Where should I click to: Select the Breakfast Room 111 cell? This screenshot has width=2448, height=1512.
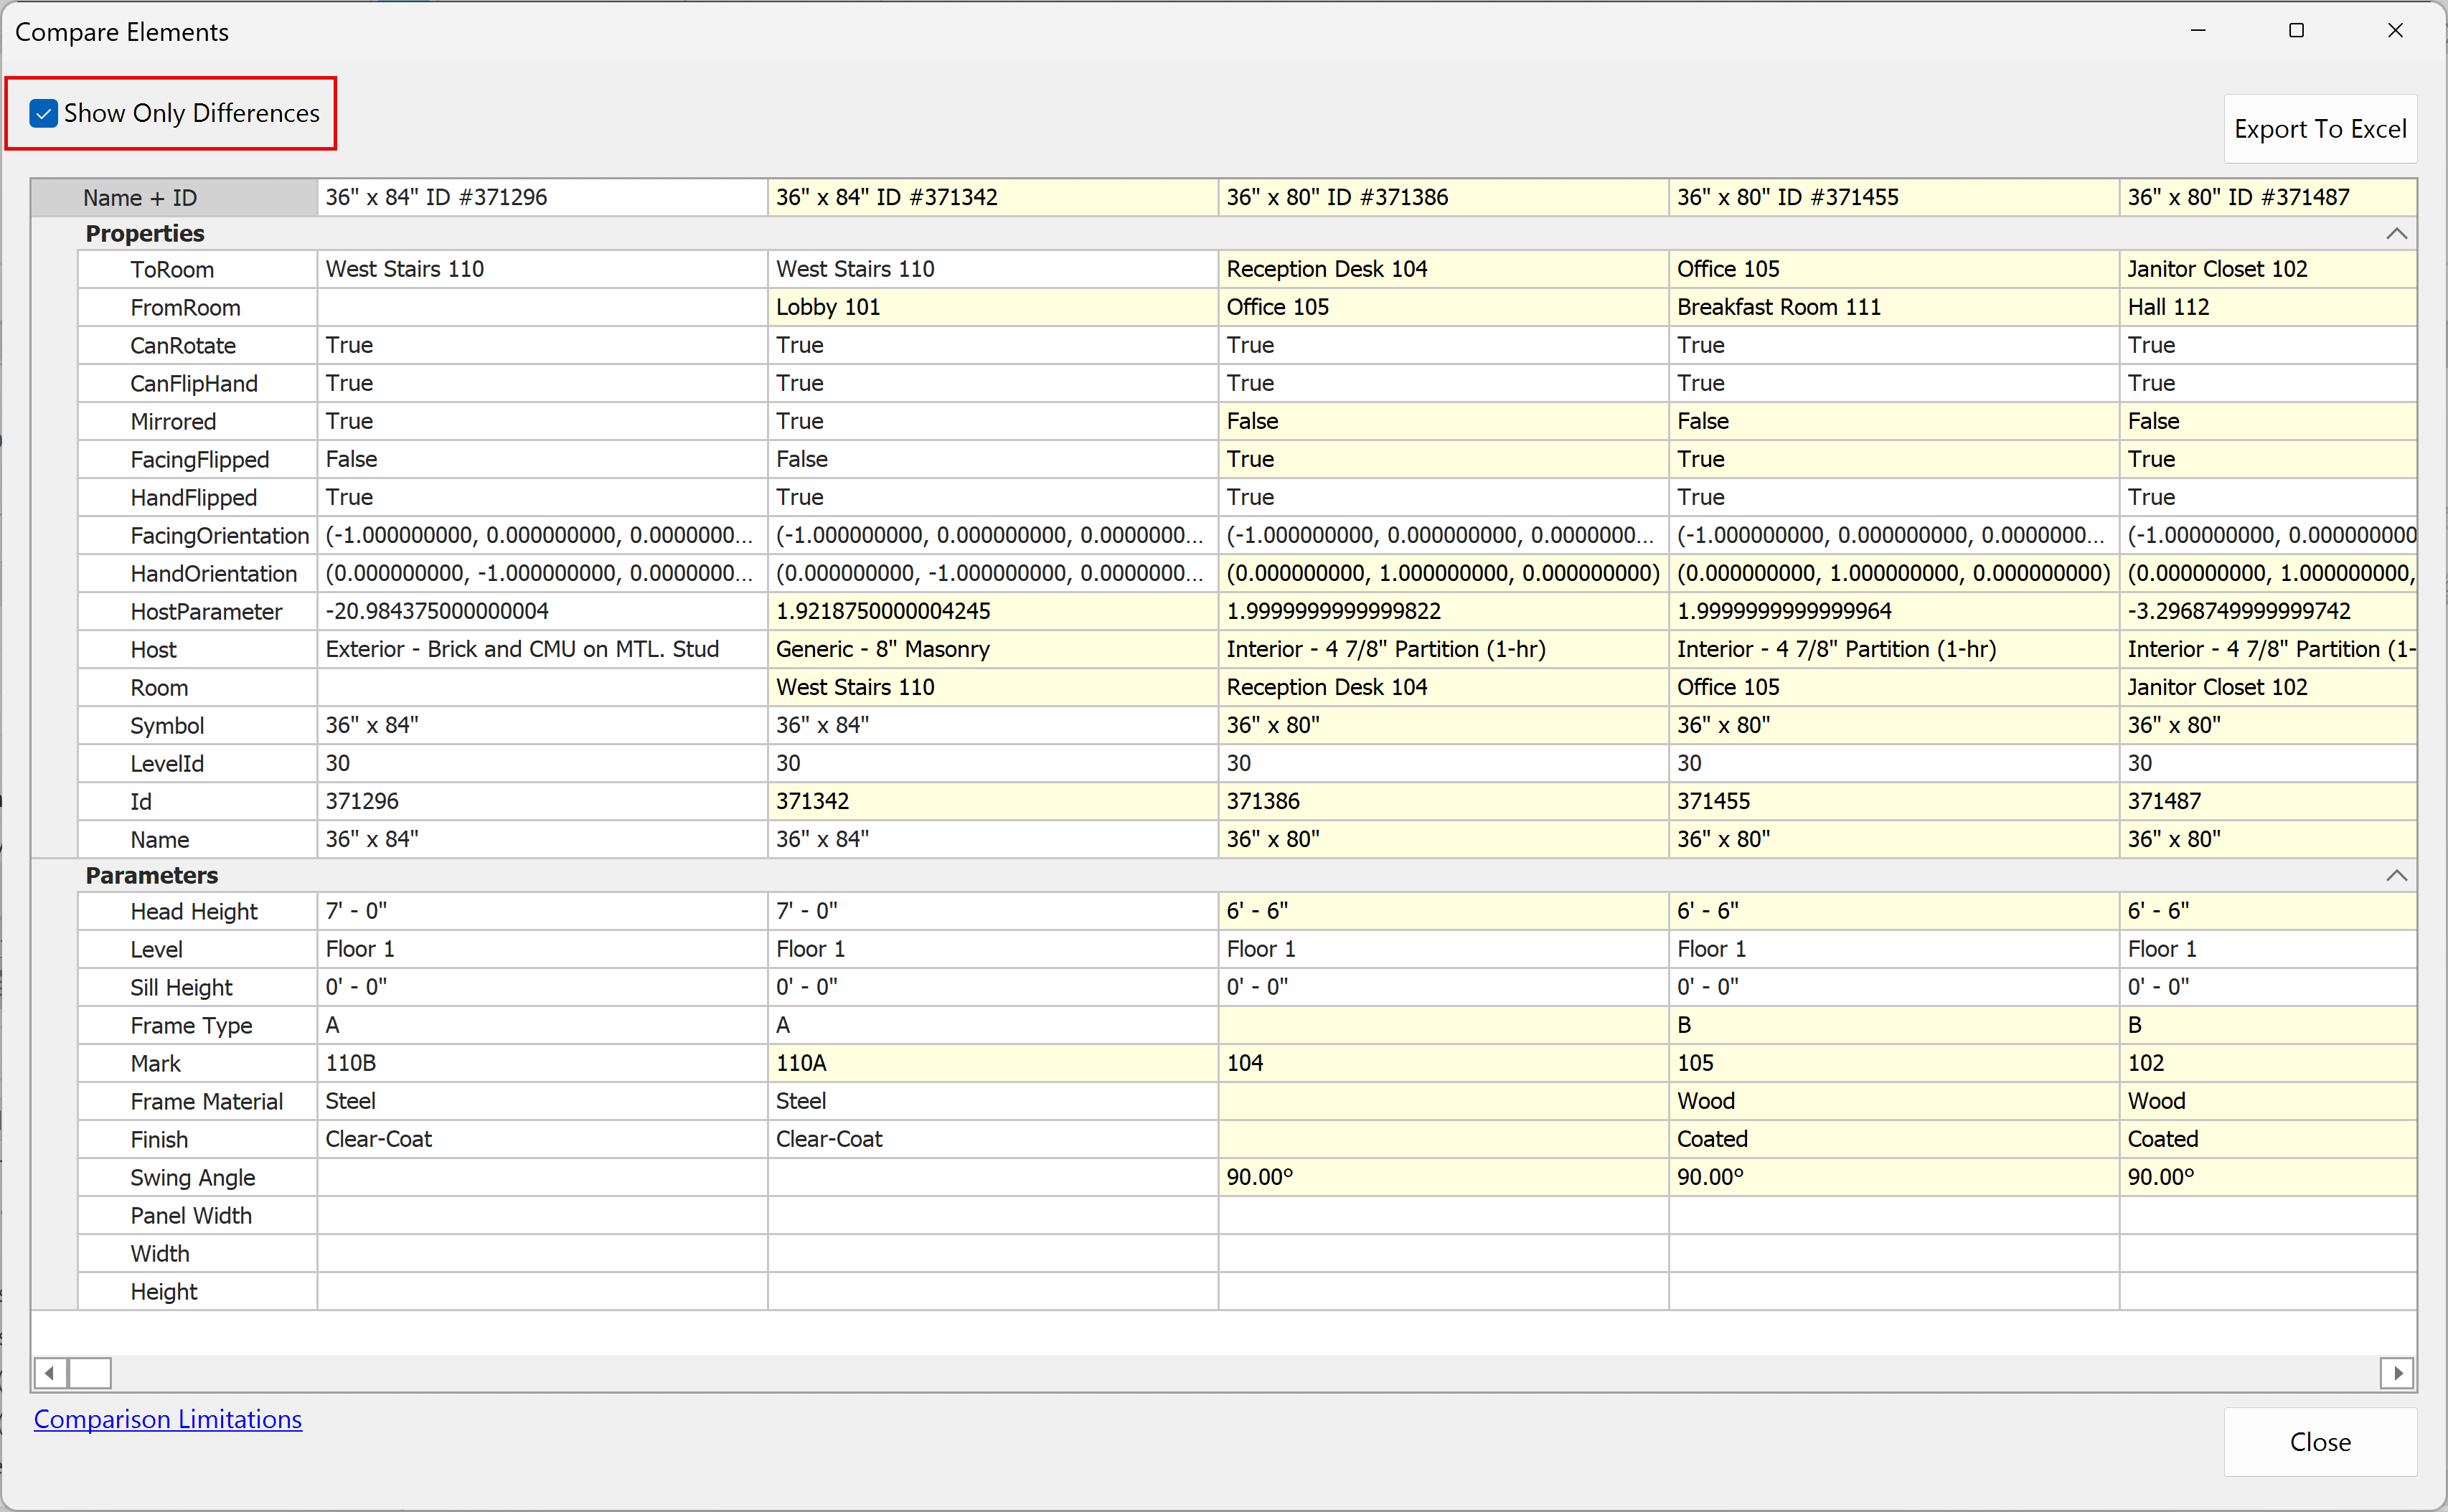click(x=1894, y=308)
